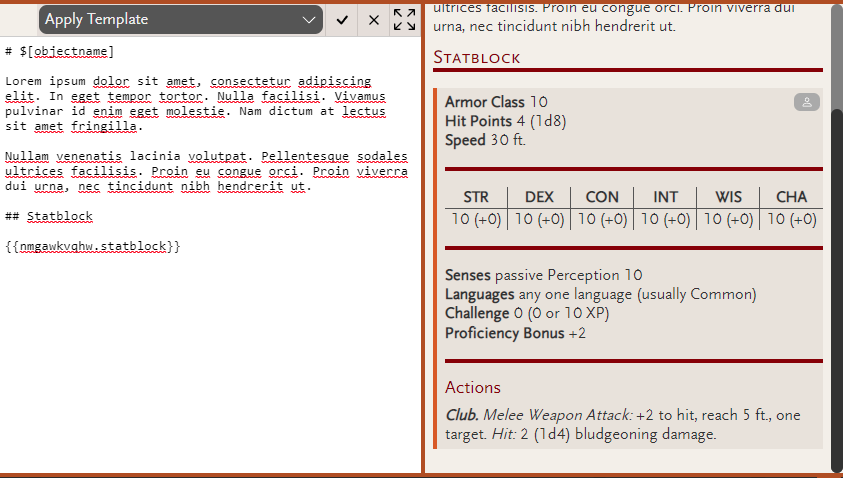Image resolution: width=843 pixels, height=478 pixels.
Task: Click the ## Statblock line in the editor
Action: pyautogui.click(x=49, y=216)
